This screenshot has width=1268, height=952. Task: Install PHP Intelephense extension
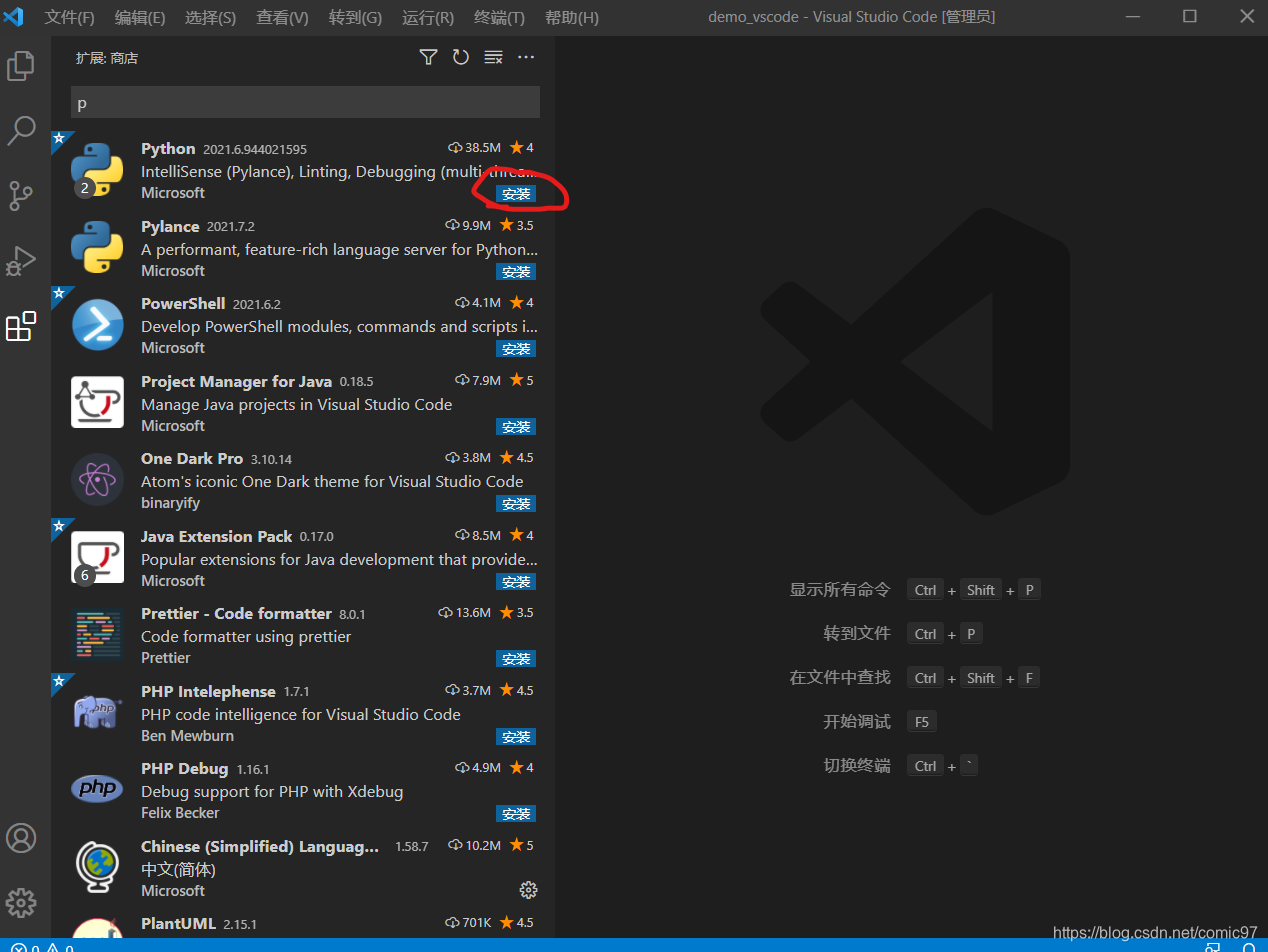pyautogui.click(x=516, y=737)
